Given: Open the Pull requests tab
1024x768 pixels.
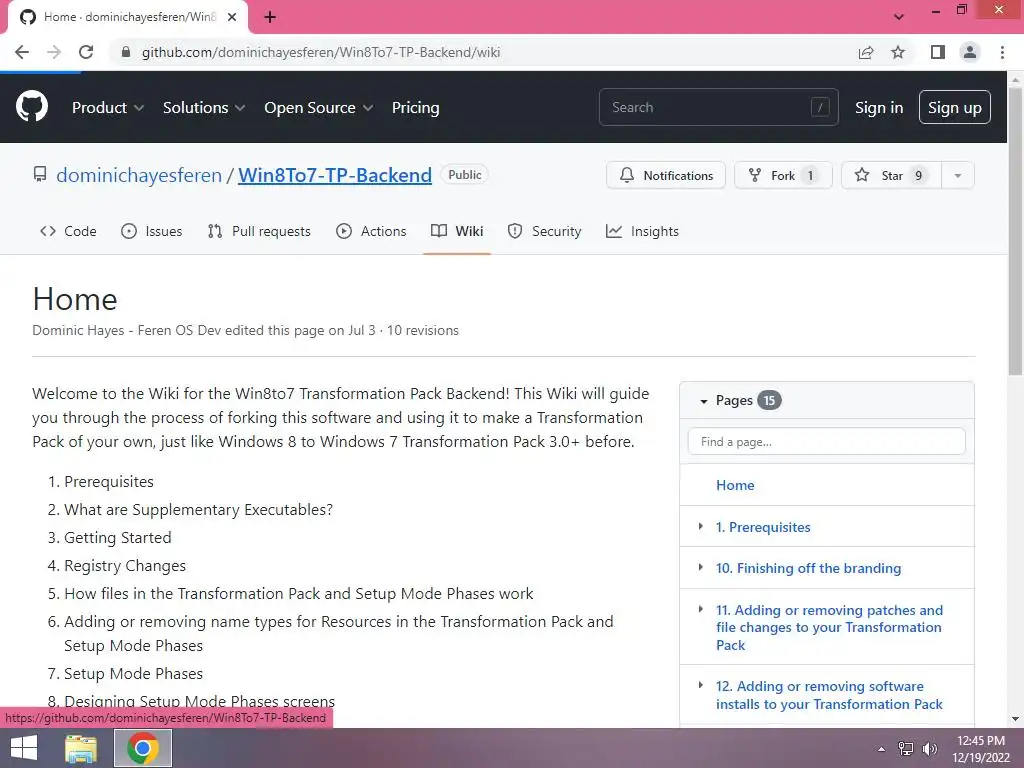Looking at the screenshot, I should click(259, 231).
